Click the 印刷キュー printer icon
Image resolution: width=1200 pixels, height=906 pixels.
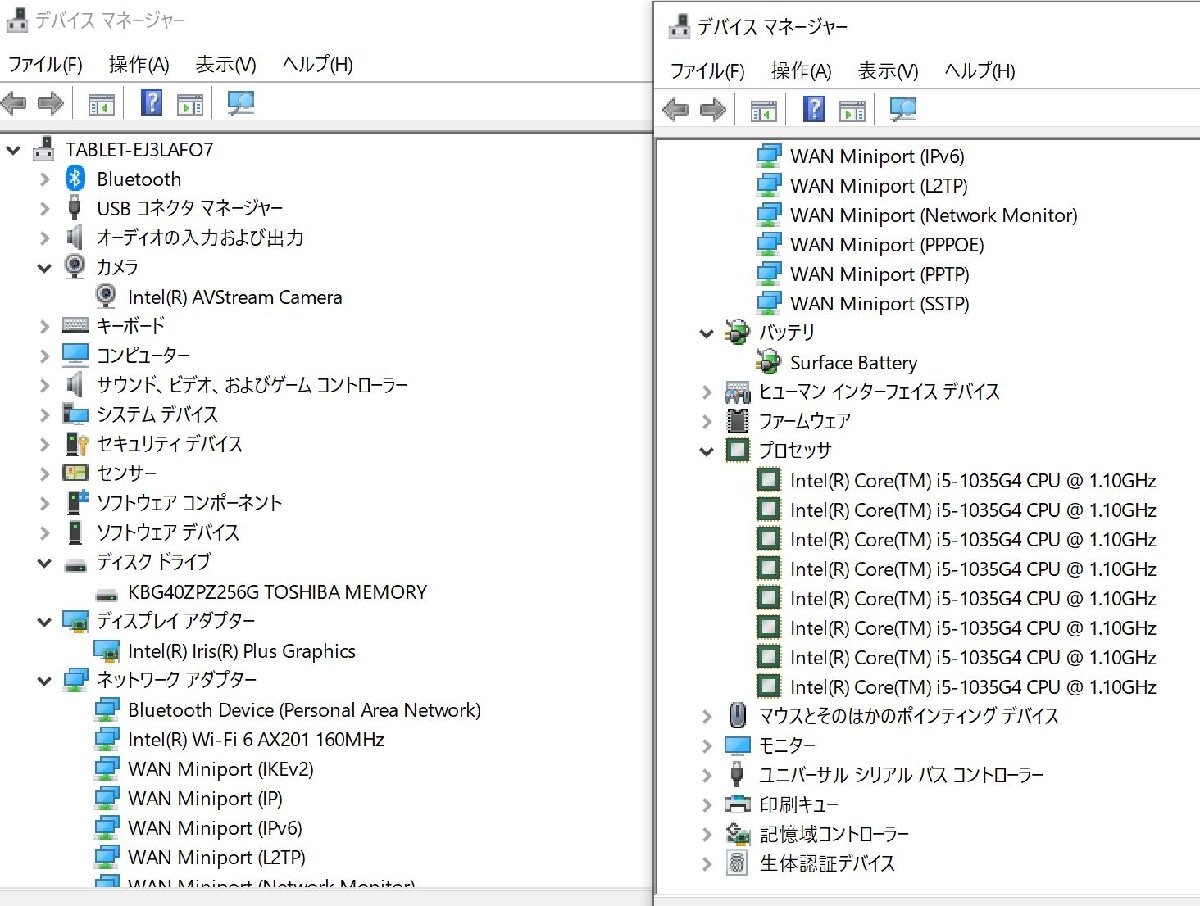738,804
